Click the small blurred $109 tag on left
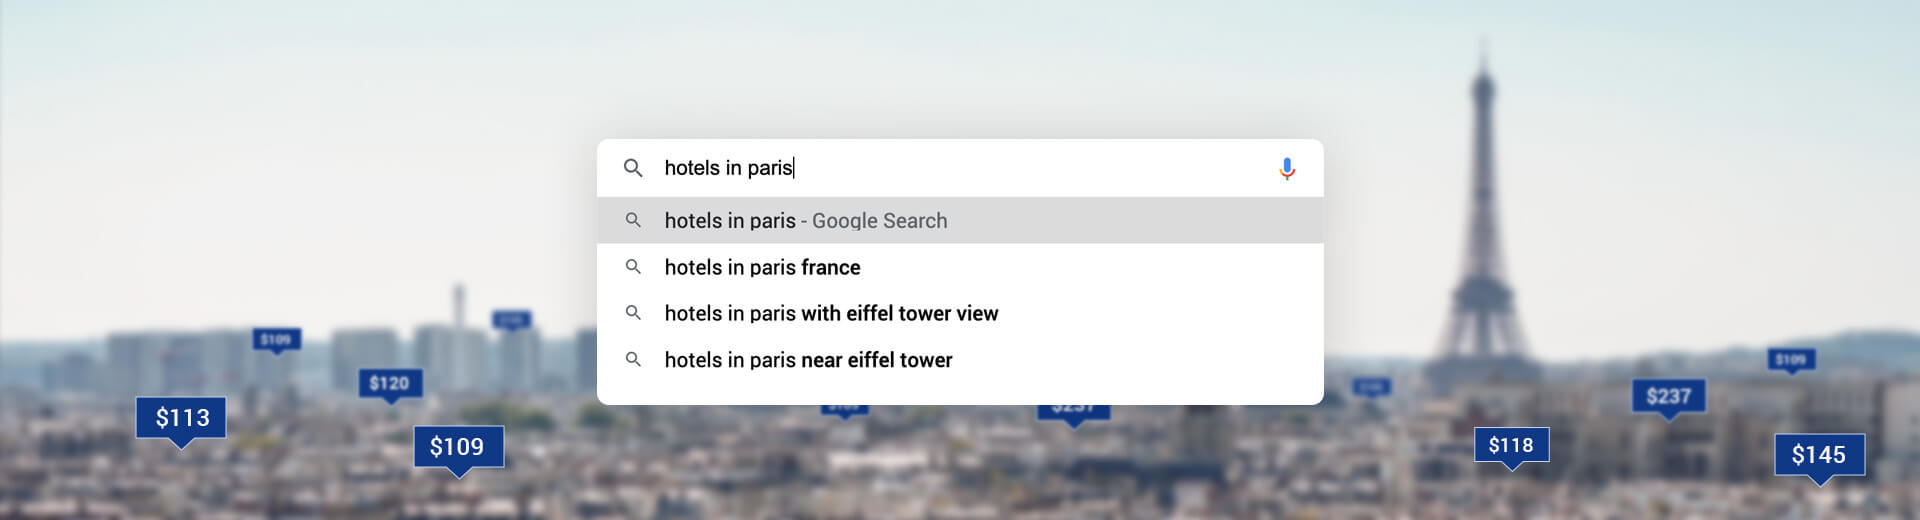This screenshot has height=520, width=1920. 276,340
